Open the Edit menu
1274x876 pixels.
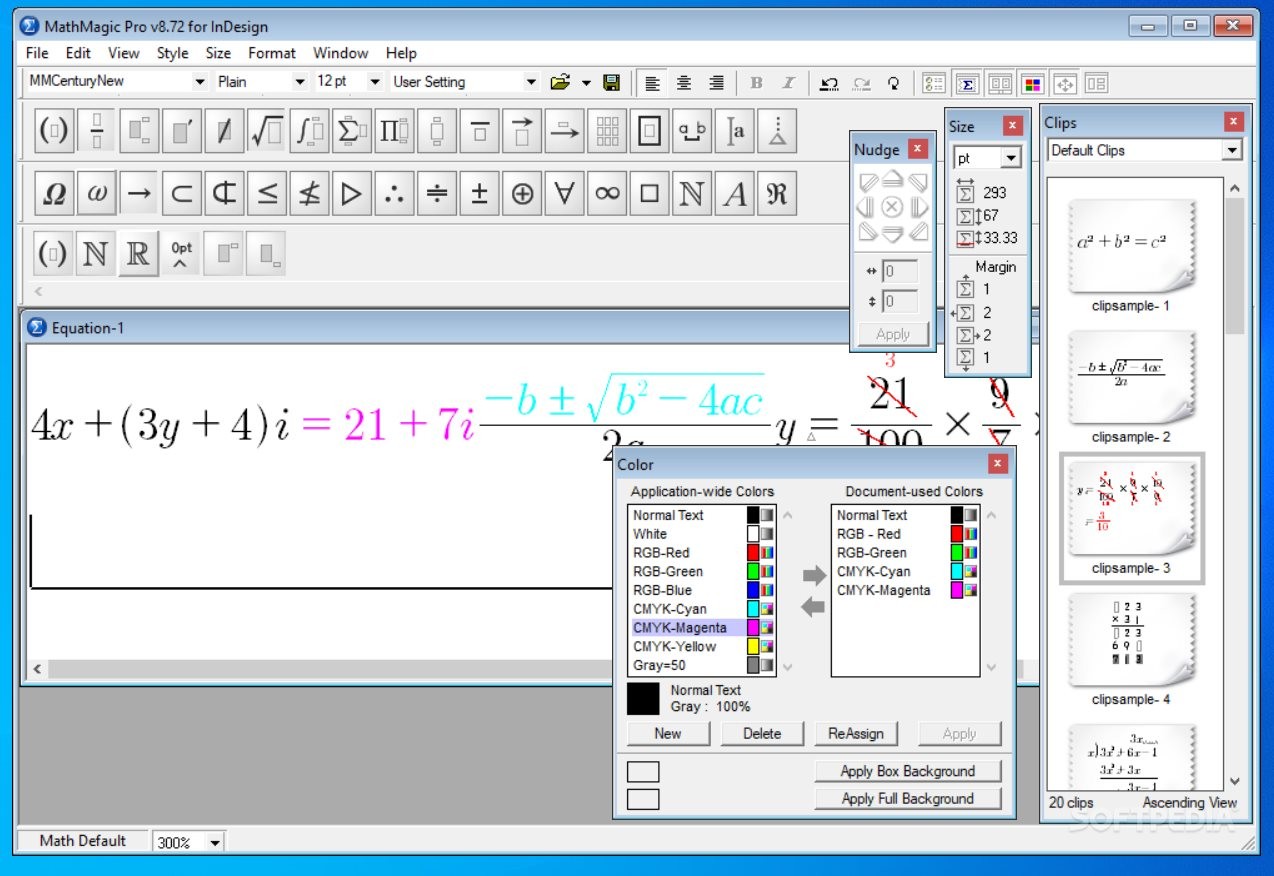tap(78, 53)
